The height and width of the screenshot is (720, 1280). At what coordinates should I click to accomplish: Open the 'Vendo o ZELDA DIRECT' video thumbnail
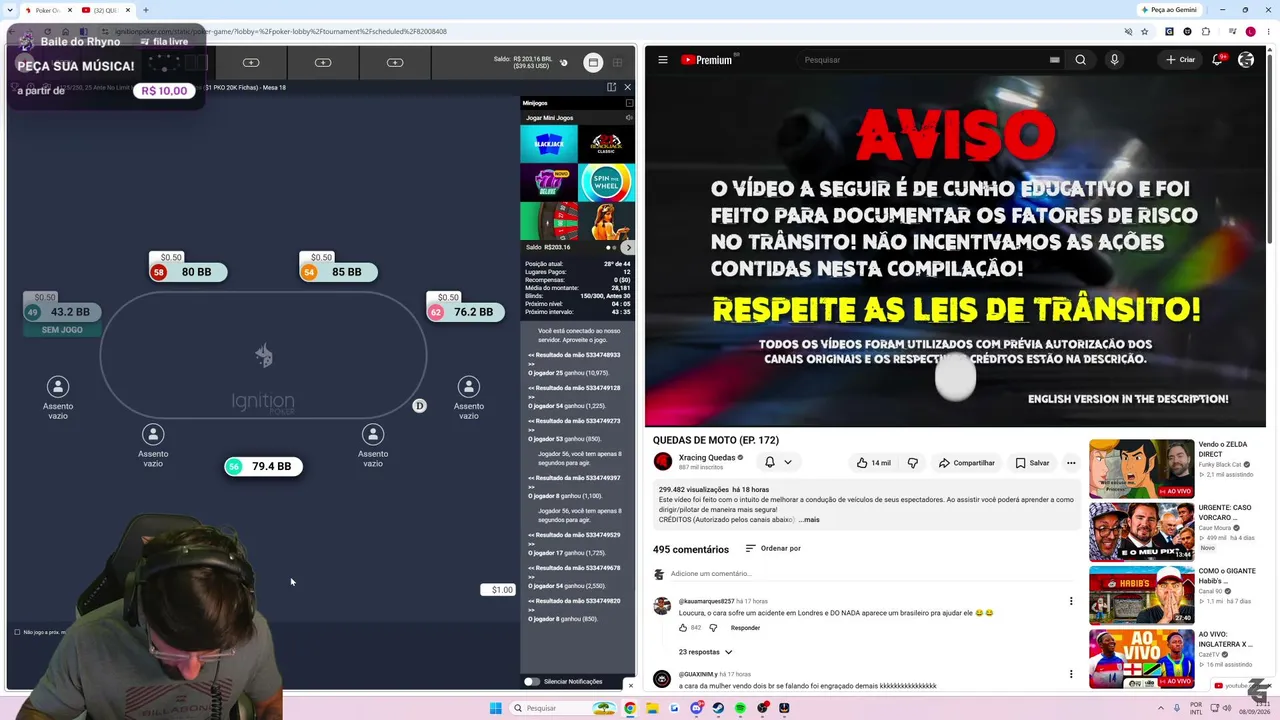click(1142, 469)
